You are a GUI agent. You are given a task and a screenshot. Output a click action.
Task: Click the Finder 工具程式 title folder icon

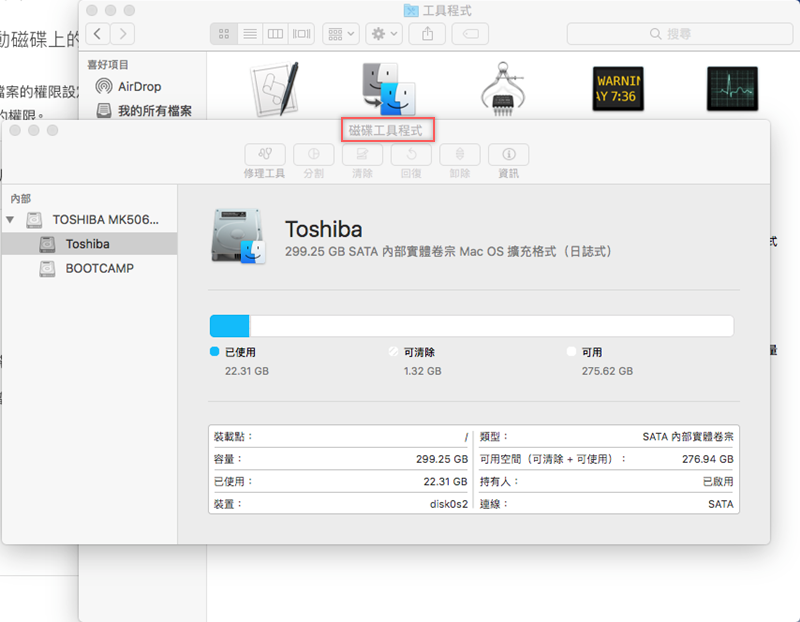(x=411, y=10)
